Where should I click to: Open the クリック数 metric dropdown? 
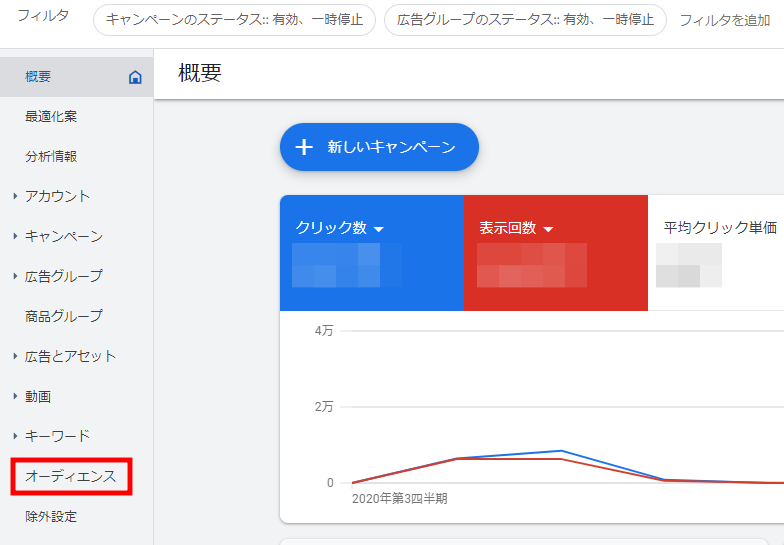379,229
